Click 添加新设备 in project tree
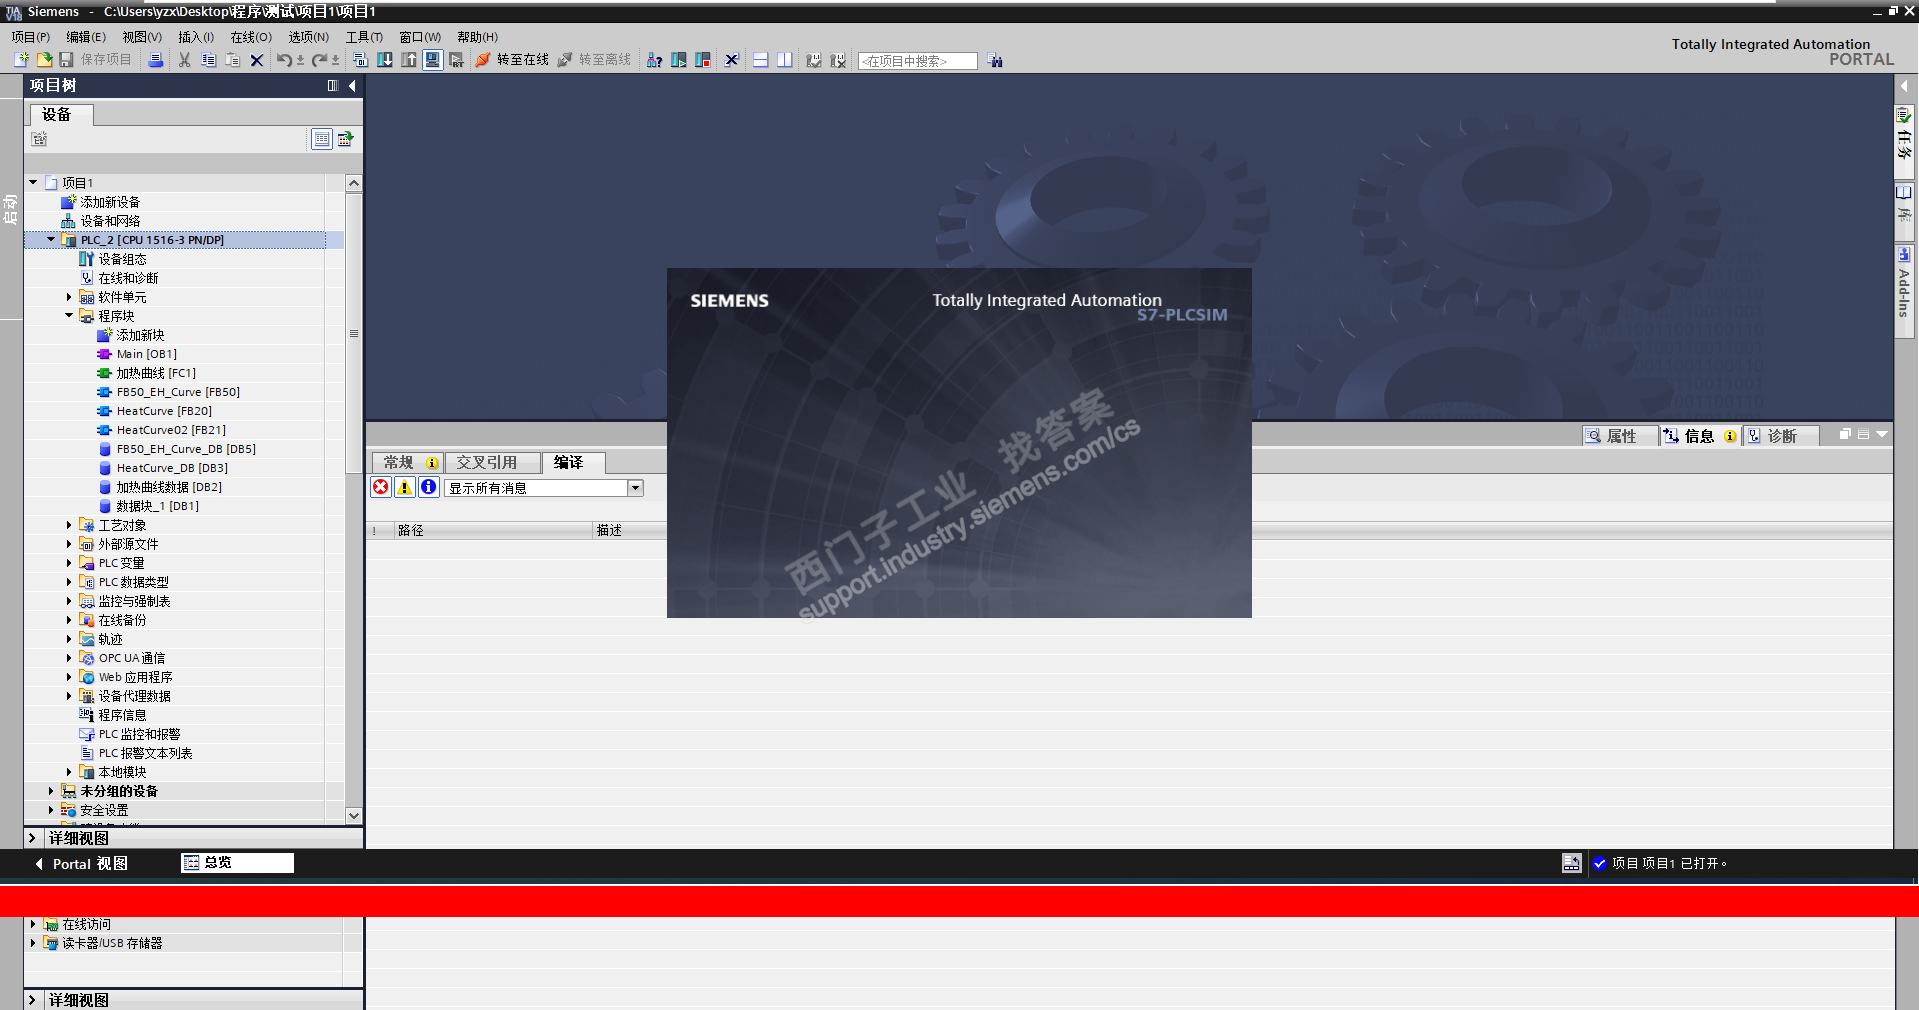This screenshot has width=1919, height=1010. click(110, 202)
